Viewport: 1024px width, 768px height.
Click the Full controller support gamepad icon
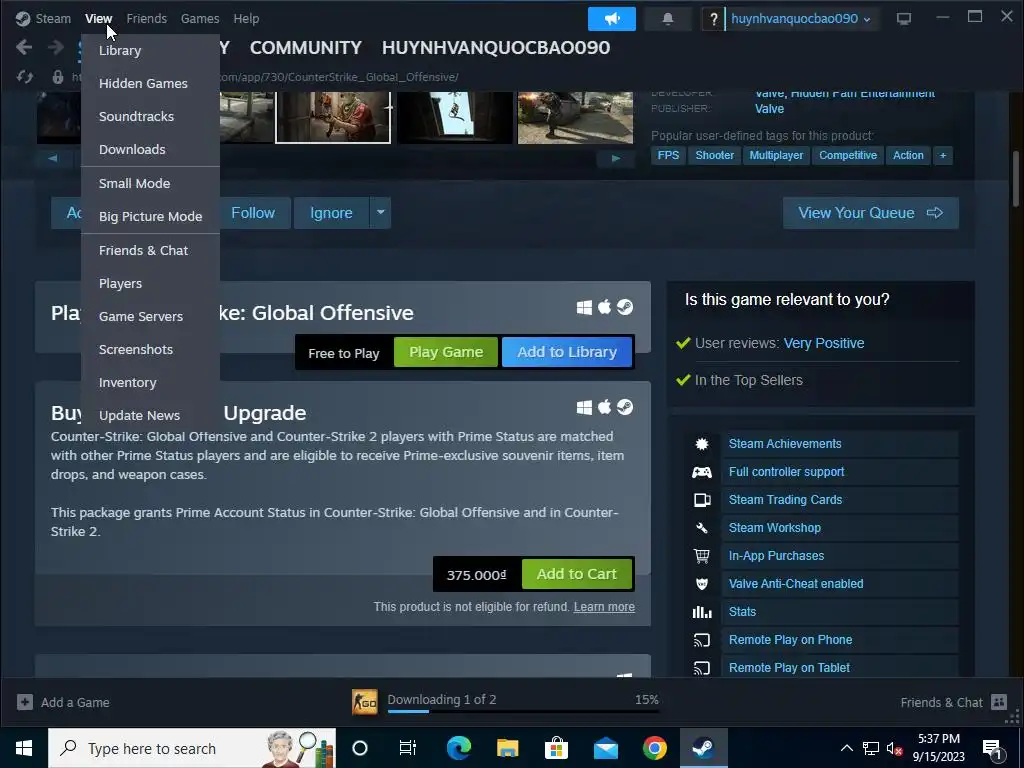click(702, 472)
